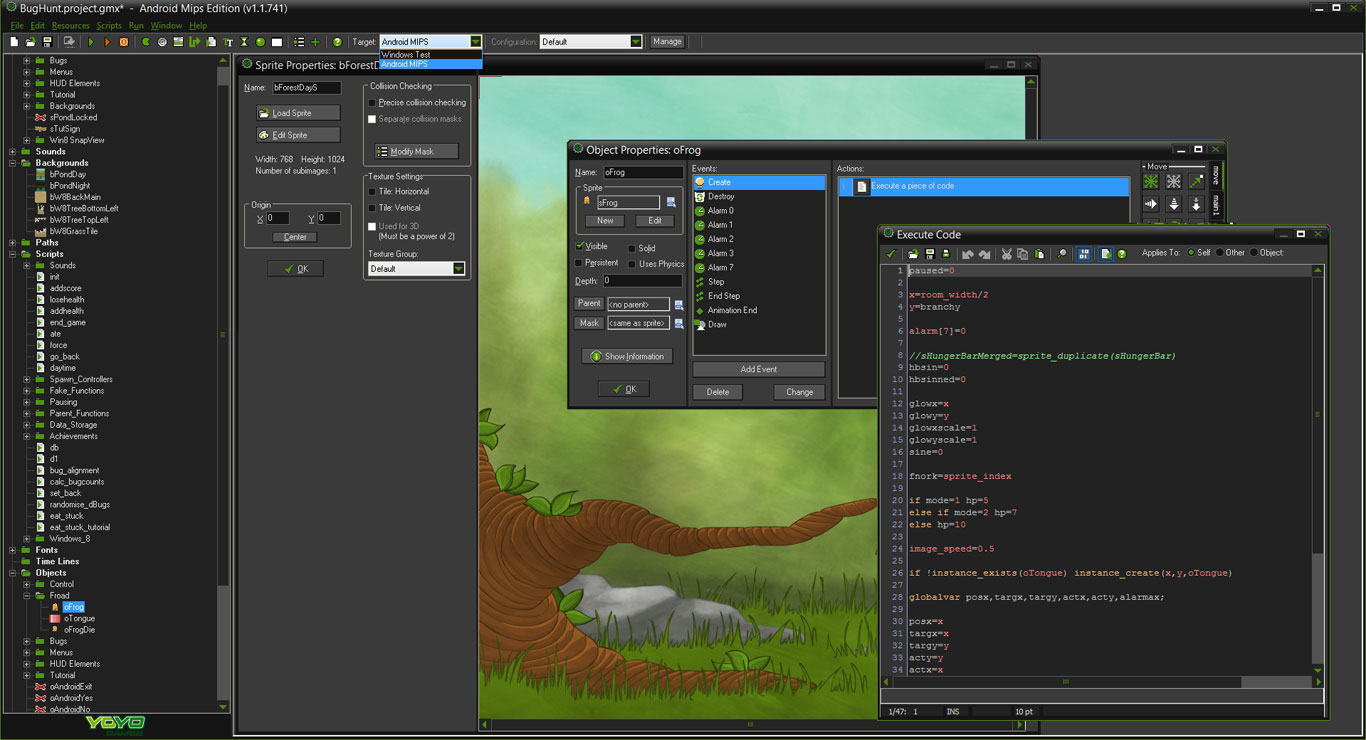Click the Load Sprite button
The image size is (1366, 740).
(x=298, y=113)
